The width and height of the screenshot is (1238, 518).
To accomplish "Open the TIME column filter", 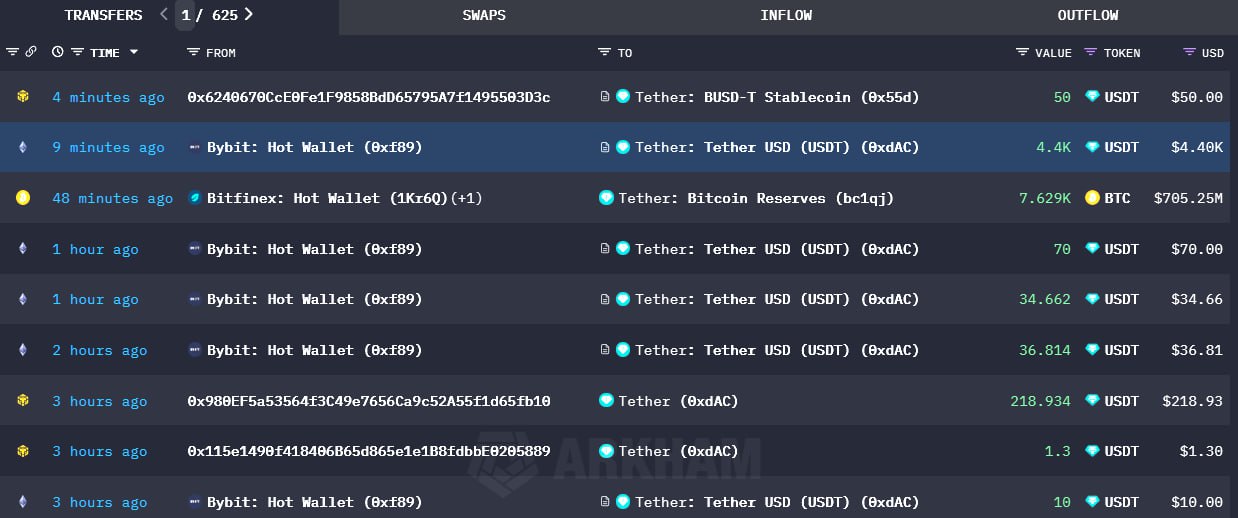I will pos(77,52).
